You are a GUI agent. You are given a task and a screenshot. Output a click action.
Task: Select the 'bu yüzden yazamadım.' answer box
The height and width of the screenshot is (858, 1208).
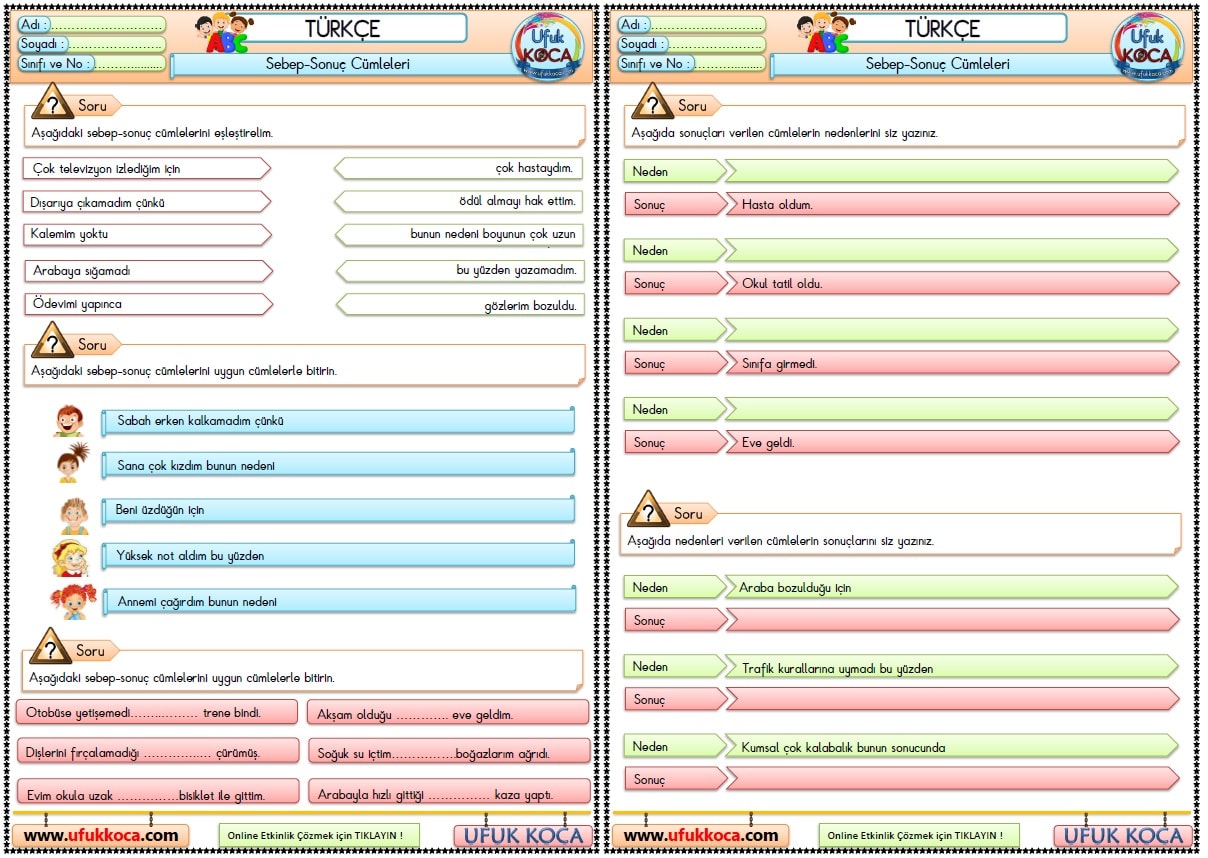tap(460, 270)
